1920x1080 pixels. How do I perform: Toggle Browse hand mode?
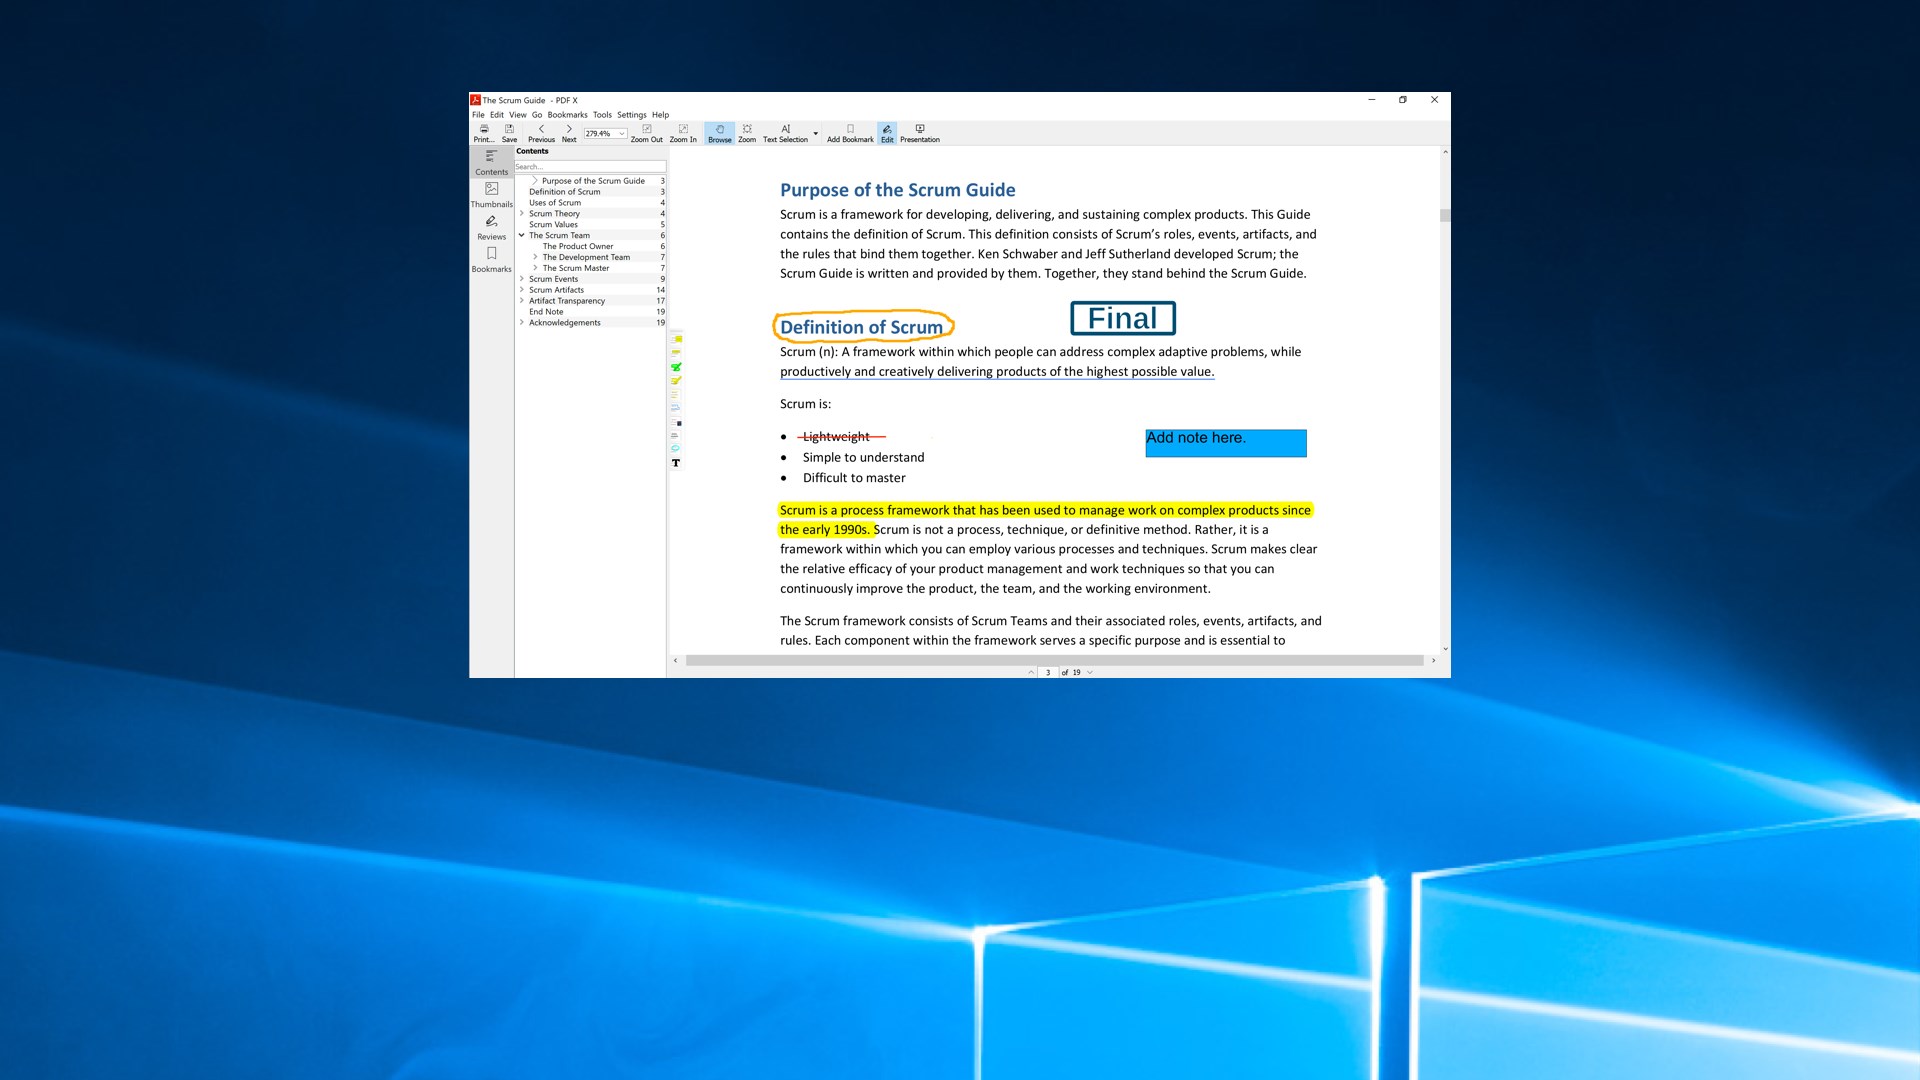click(719, 132)
